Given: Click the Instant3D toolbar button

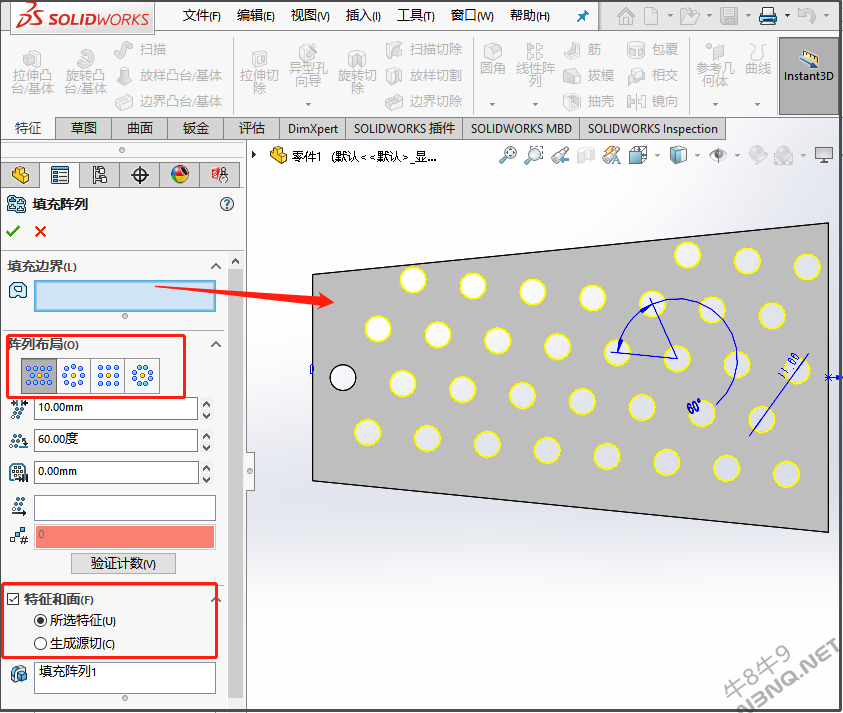Looking at the screenshot, I should click(x=808, y=75).
